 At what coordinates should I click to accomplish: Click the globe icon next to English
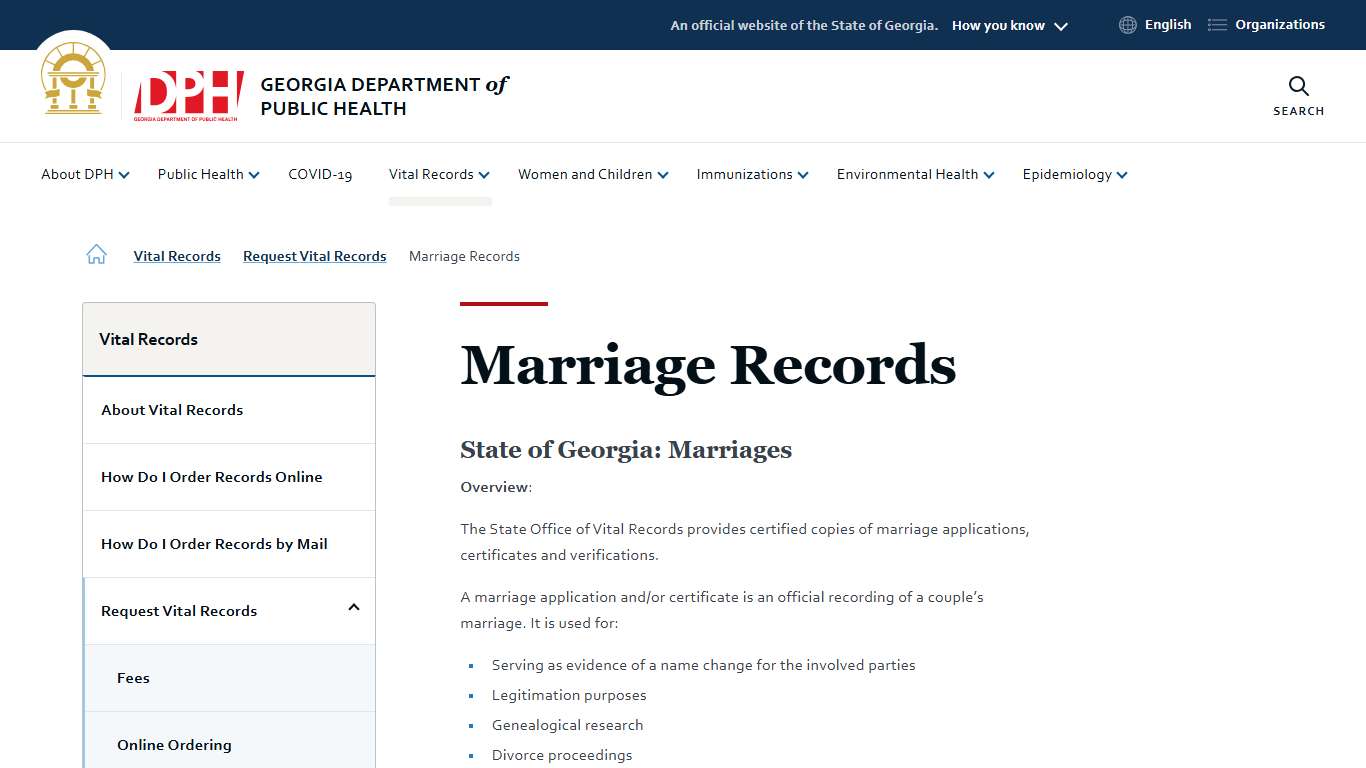(x=1127, y=24)
